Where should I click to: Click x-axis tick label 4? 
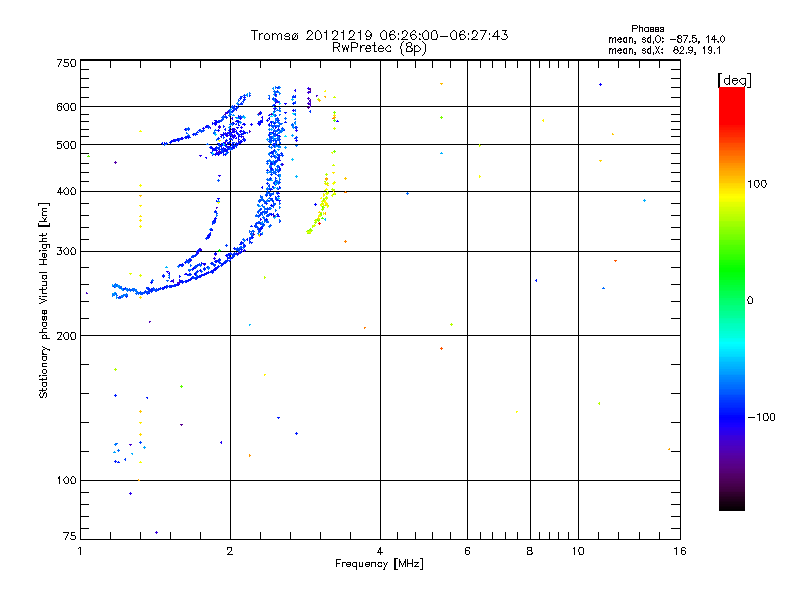pyautogui.click(x=380, y=551)
